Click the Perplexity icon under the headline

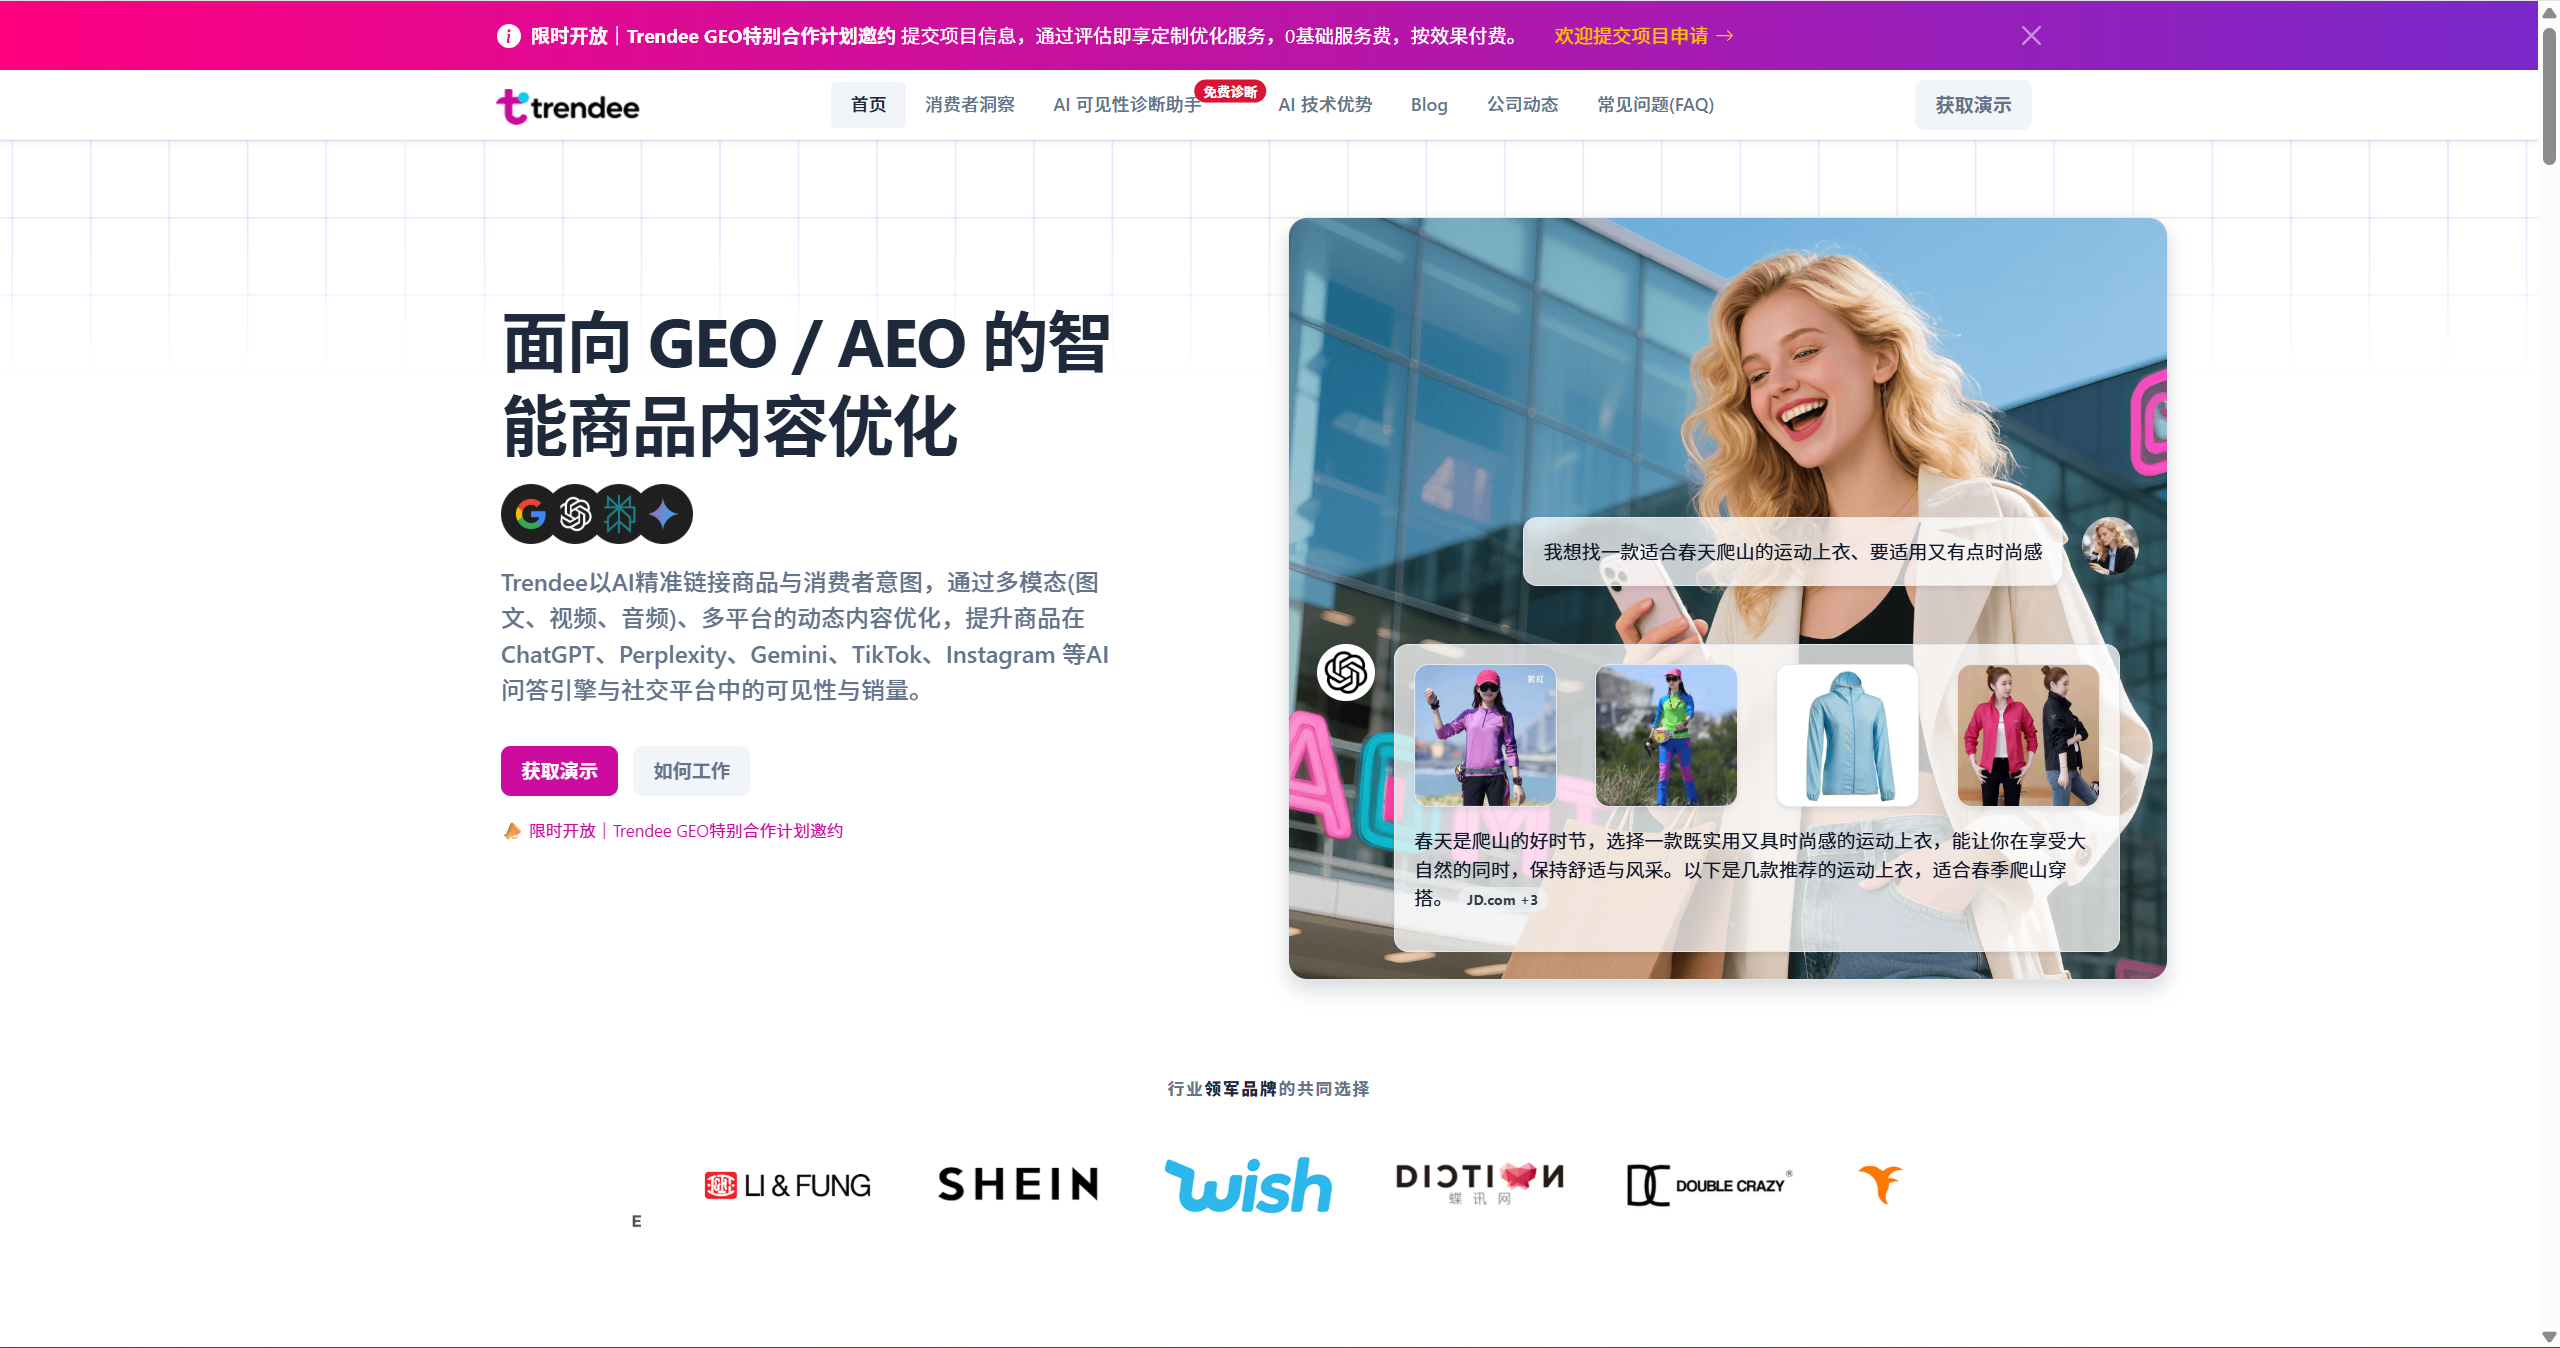coord(619,514)
